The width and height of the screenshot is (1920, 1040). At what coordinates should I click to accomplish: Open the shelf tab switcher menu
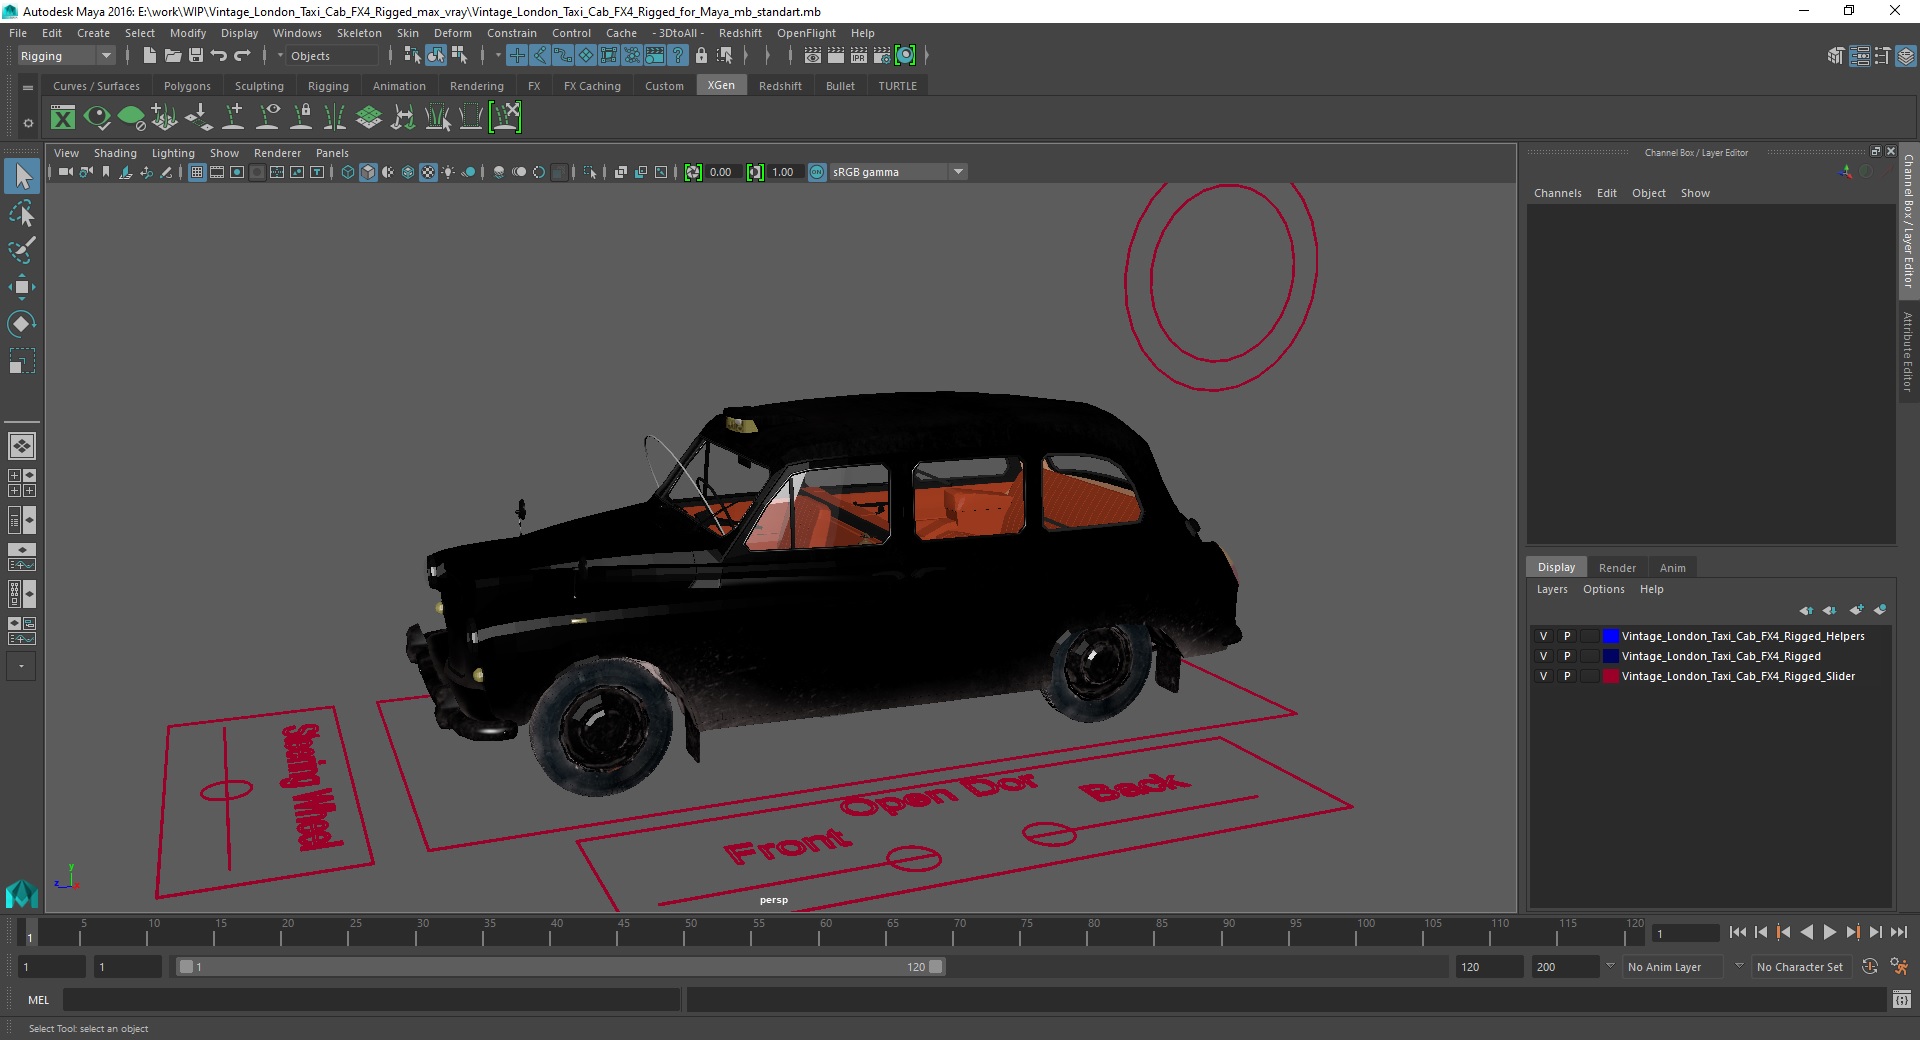[x=28, y=87]
